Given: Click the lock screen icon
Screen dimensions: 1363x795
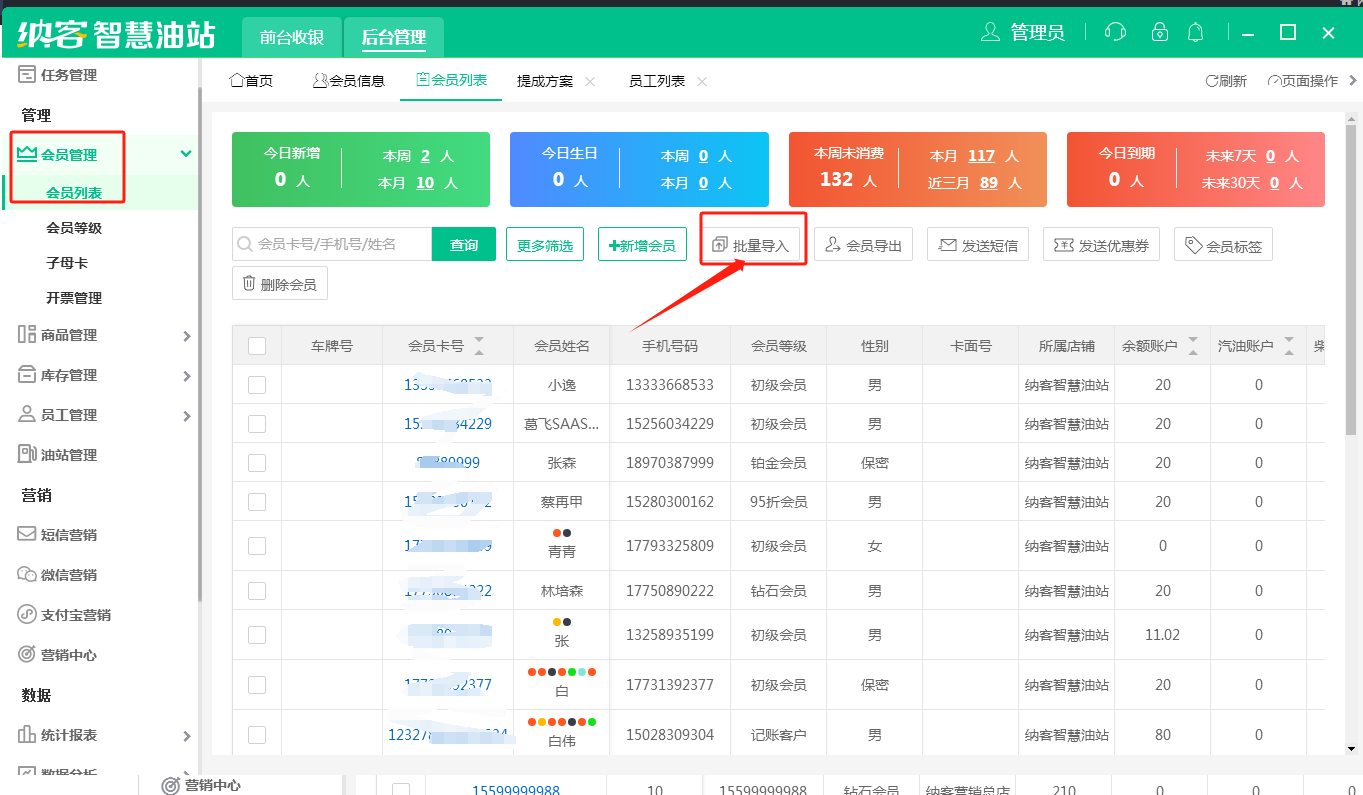Looking at the screenshot, I should pos(1159,33).
